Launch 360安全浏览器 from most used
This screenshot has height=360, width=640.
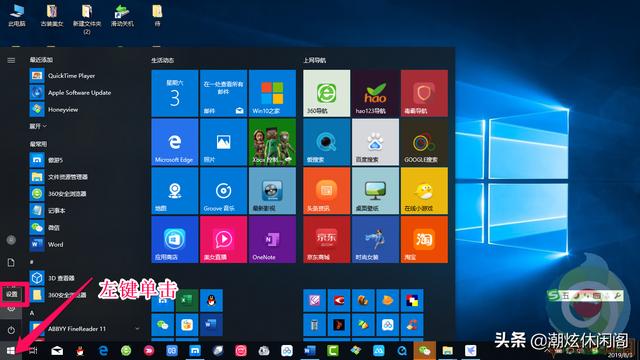coord(84,193)
